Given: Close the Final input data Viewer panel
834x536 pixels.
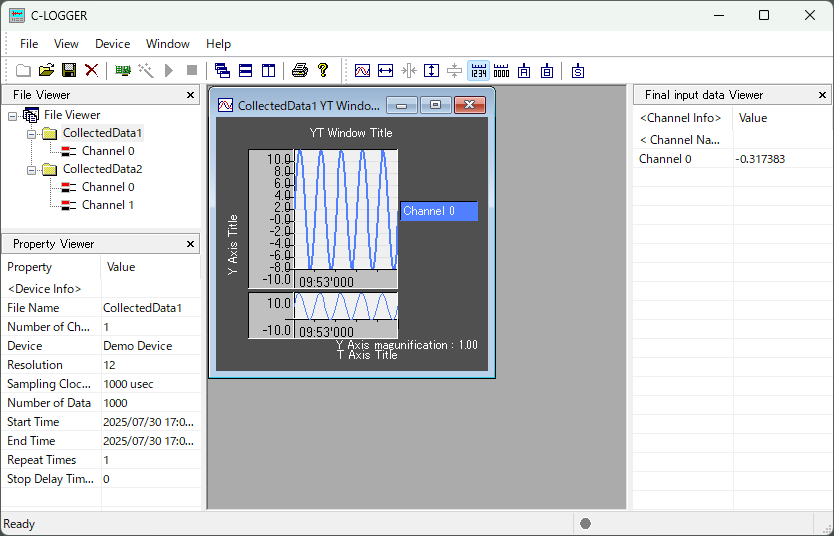Looking at the screenshot, I should tap(823, 95).
